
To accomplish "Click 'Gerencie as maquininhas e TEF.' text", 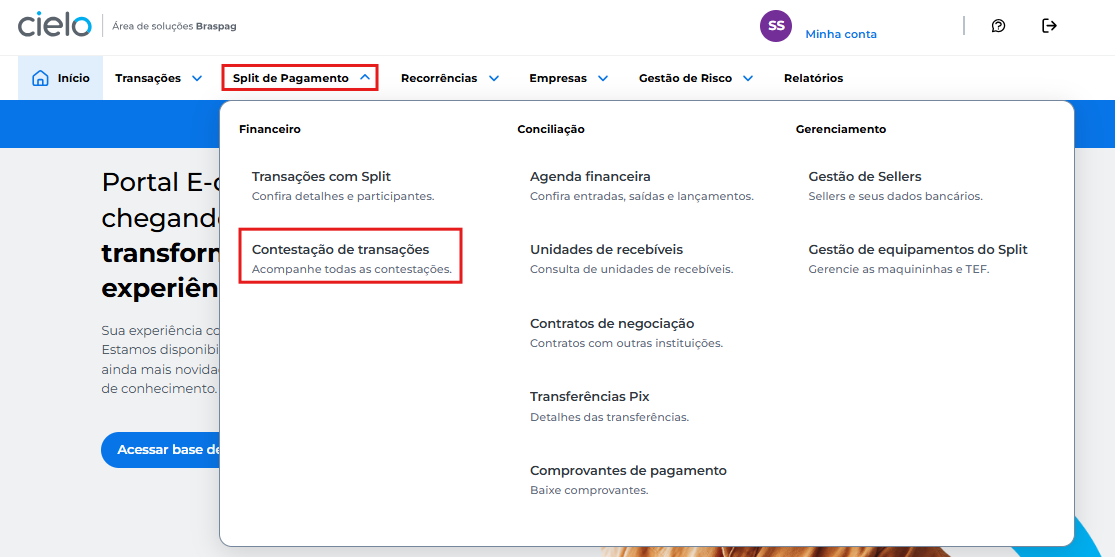I will click(899, 270).
